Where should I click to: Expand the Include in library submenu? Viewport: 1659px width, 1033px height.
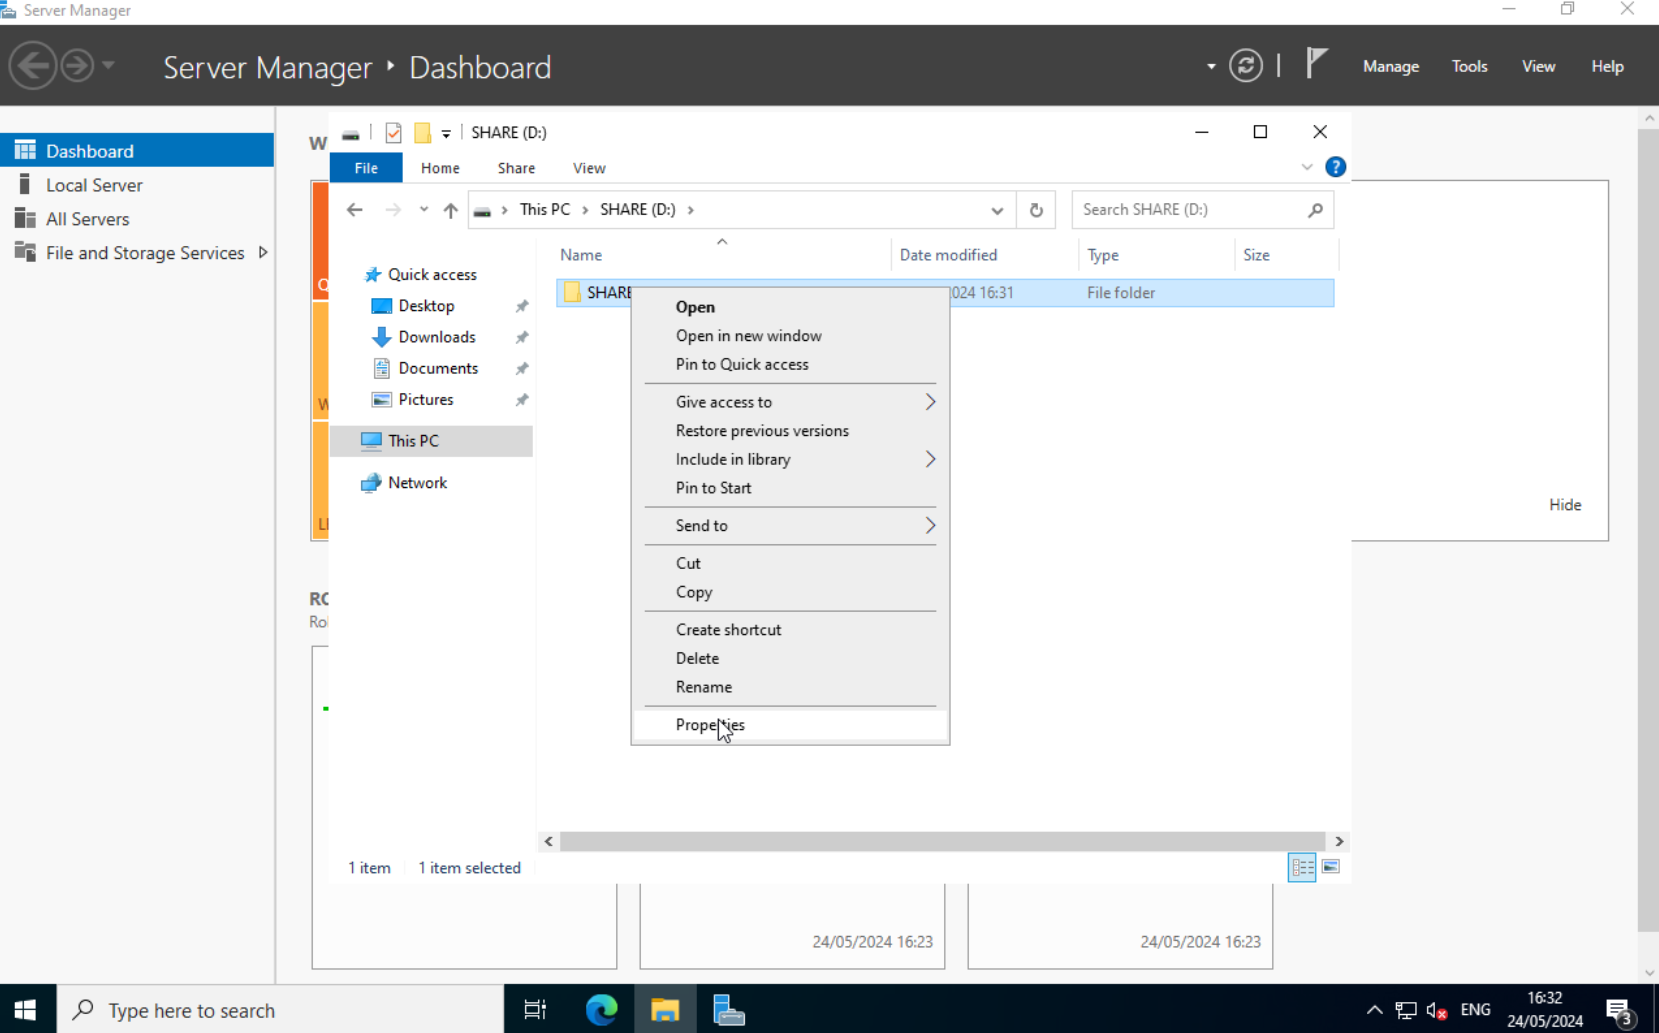click(x=930, y=459)
